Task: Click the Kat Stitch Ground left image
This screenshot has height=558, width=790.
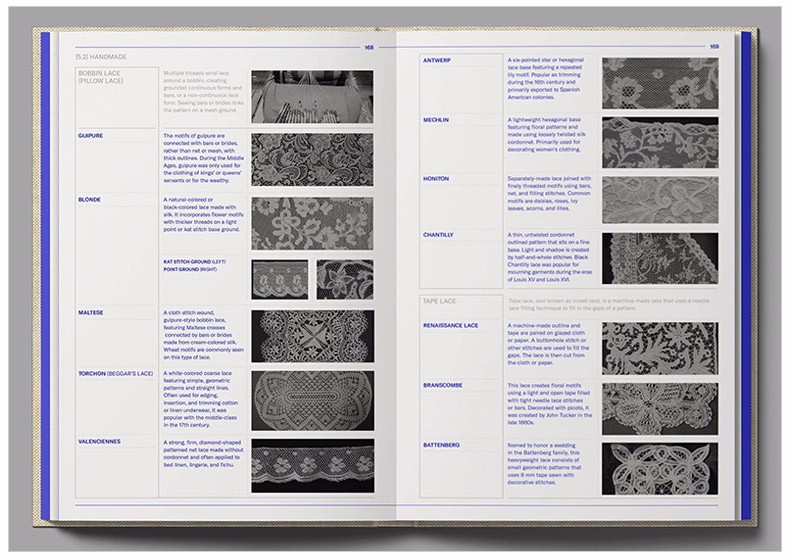Action: (x=279, y=280)
